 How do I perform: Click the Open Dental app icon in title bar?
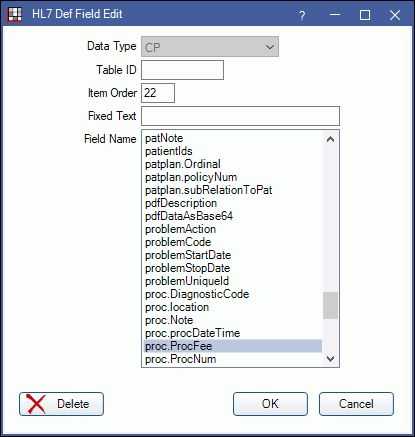tap(14, 15)
